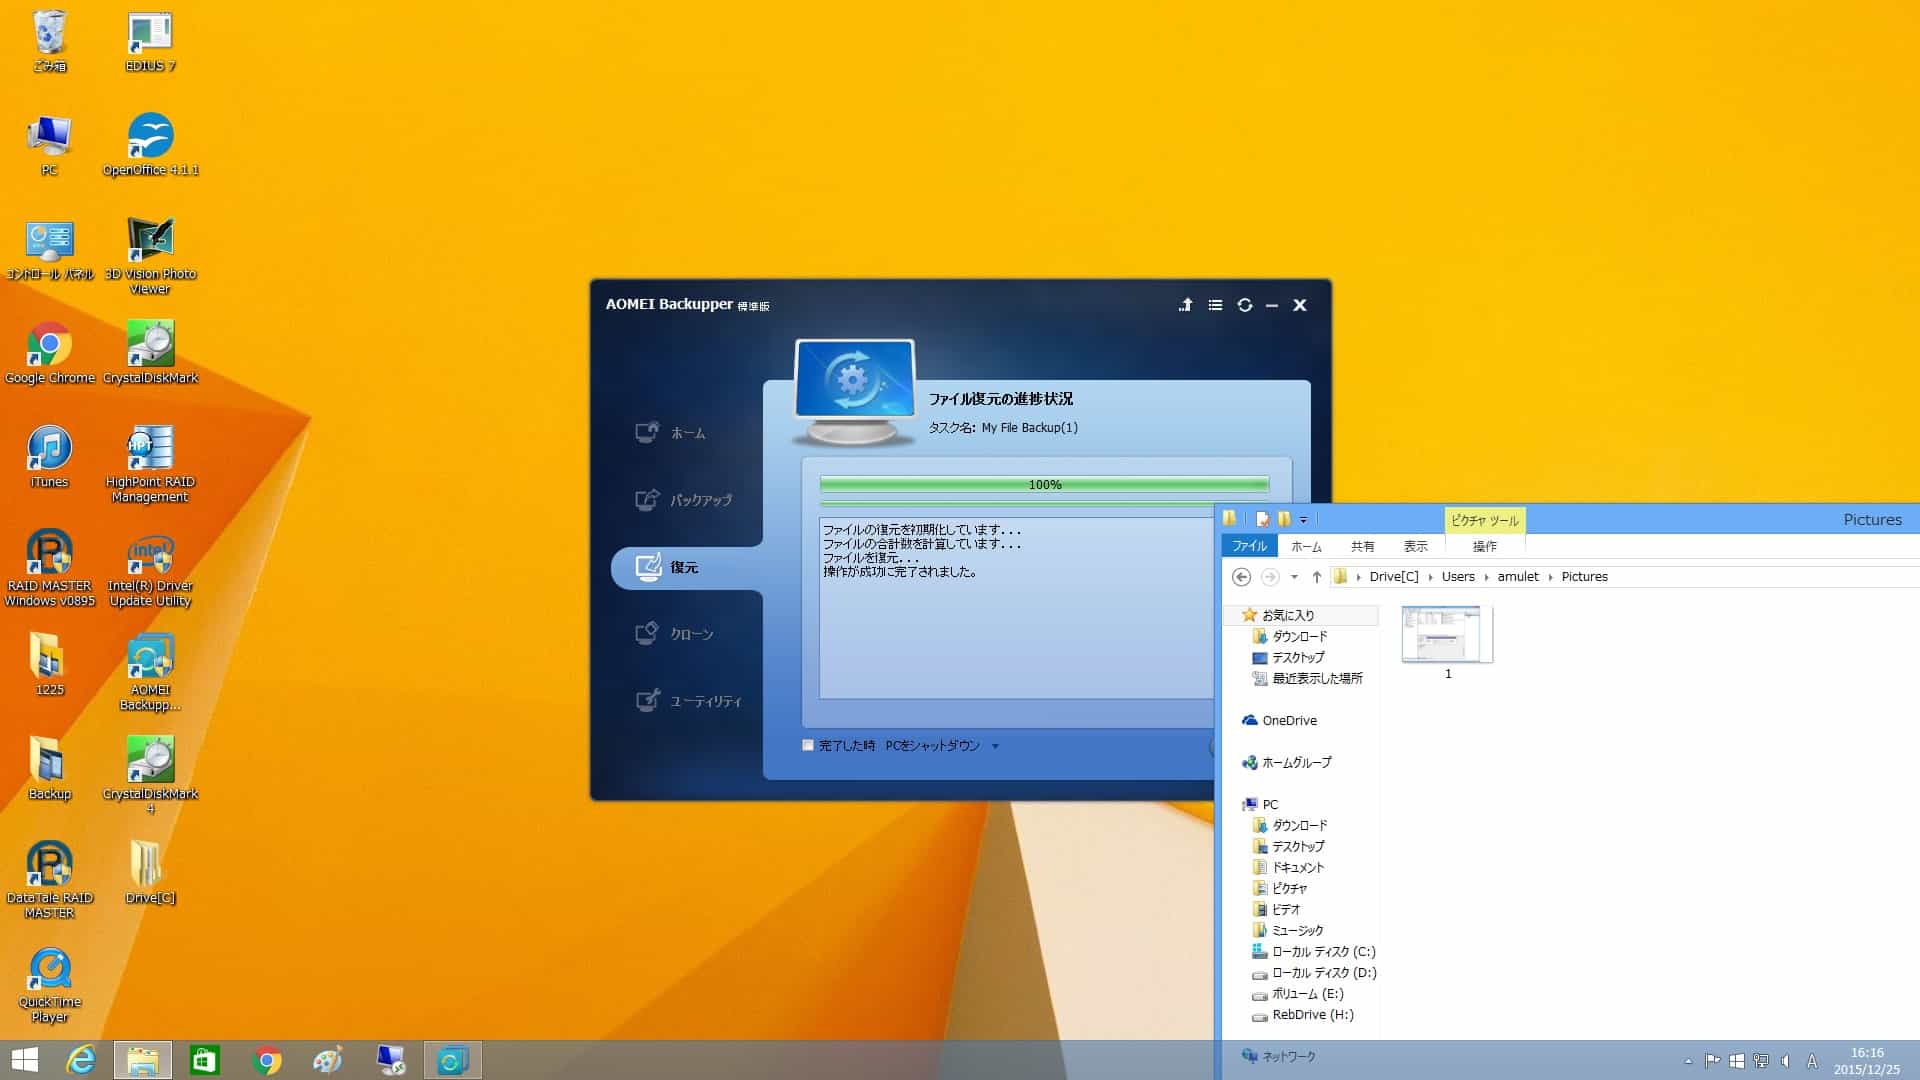Image resolution: width=1920 pixels, height=1080 pixels.
Task: Open recent locations dropdown in Explorer
Action: point(1294,577)
